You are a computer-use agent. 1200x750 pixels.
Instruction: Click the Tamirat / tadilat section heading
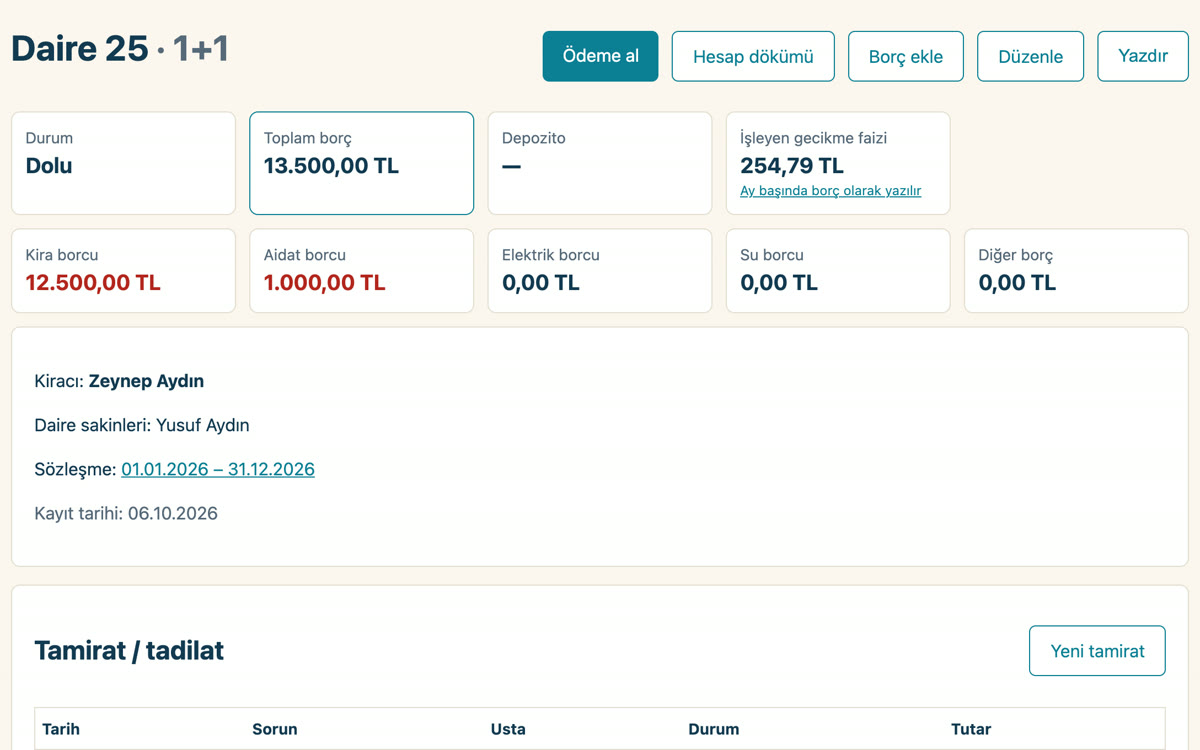coord(129,651)
